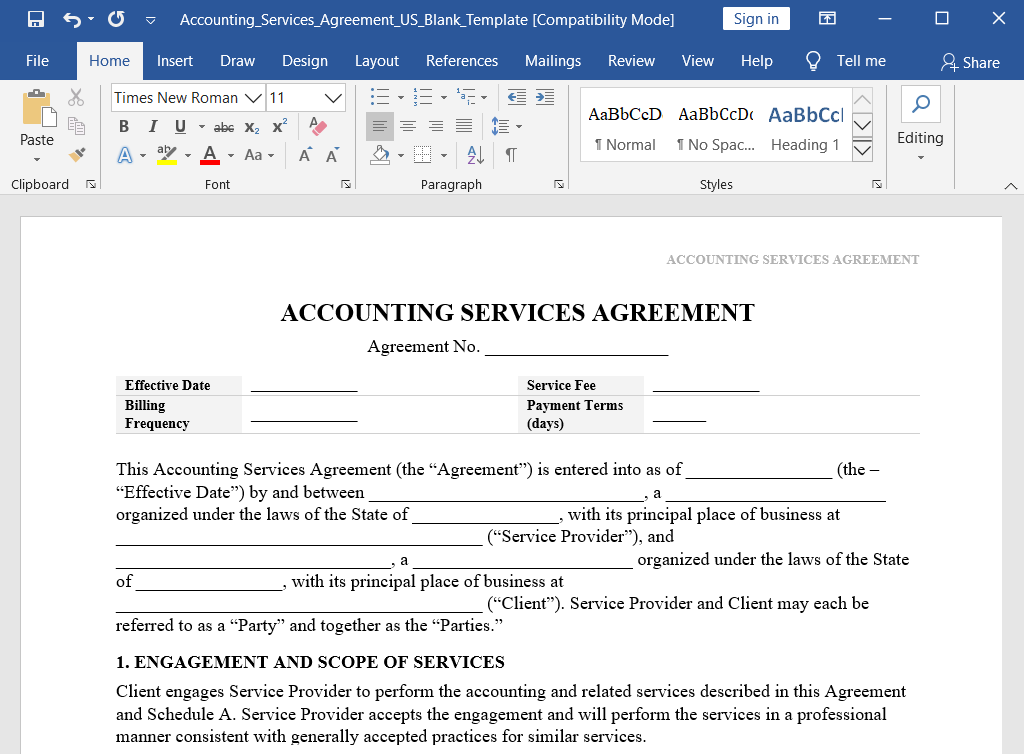
Task: Toggle Subscript formatting
Action: [x=252, y=127]
